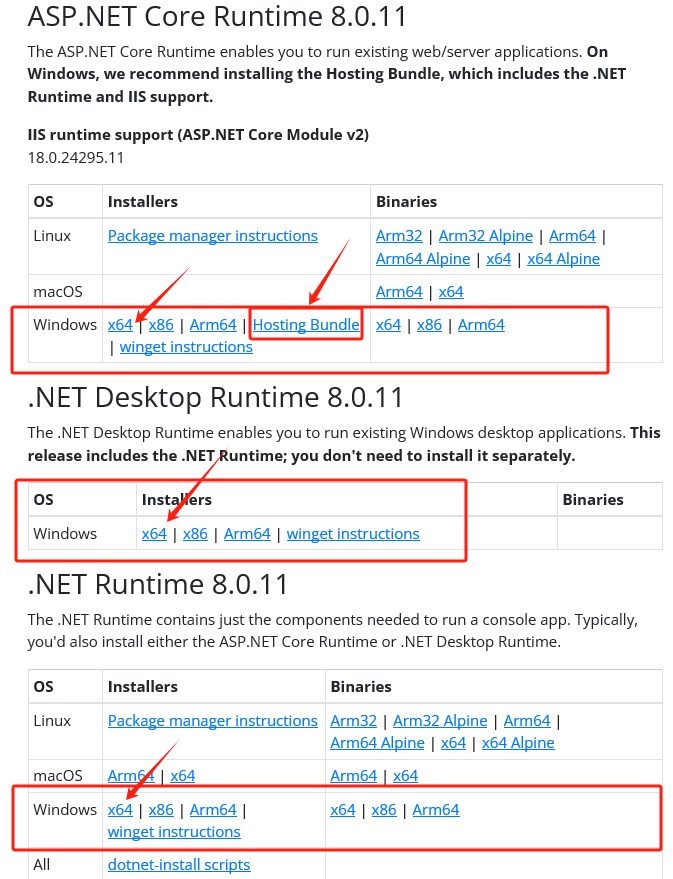Viewport: 673px width, 879px height.
Task: Download ASP.NET Core macOS x64 binary
Action: coord(451,292)
